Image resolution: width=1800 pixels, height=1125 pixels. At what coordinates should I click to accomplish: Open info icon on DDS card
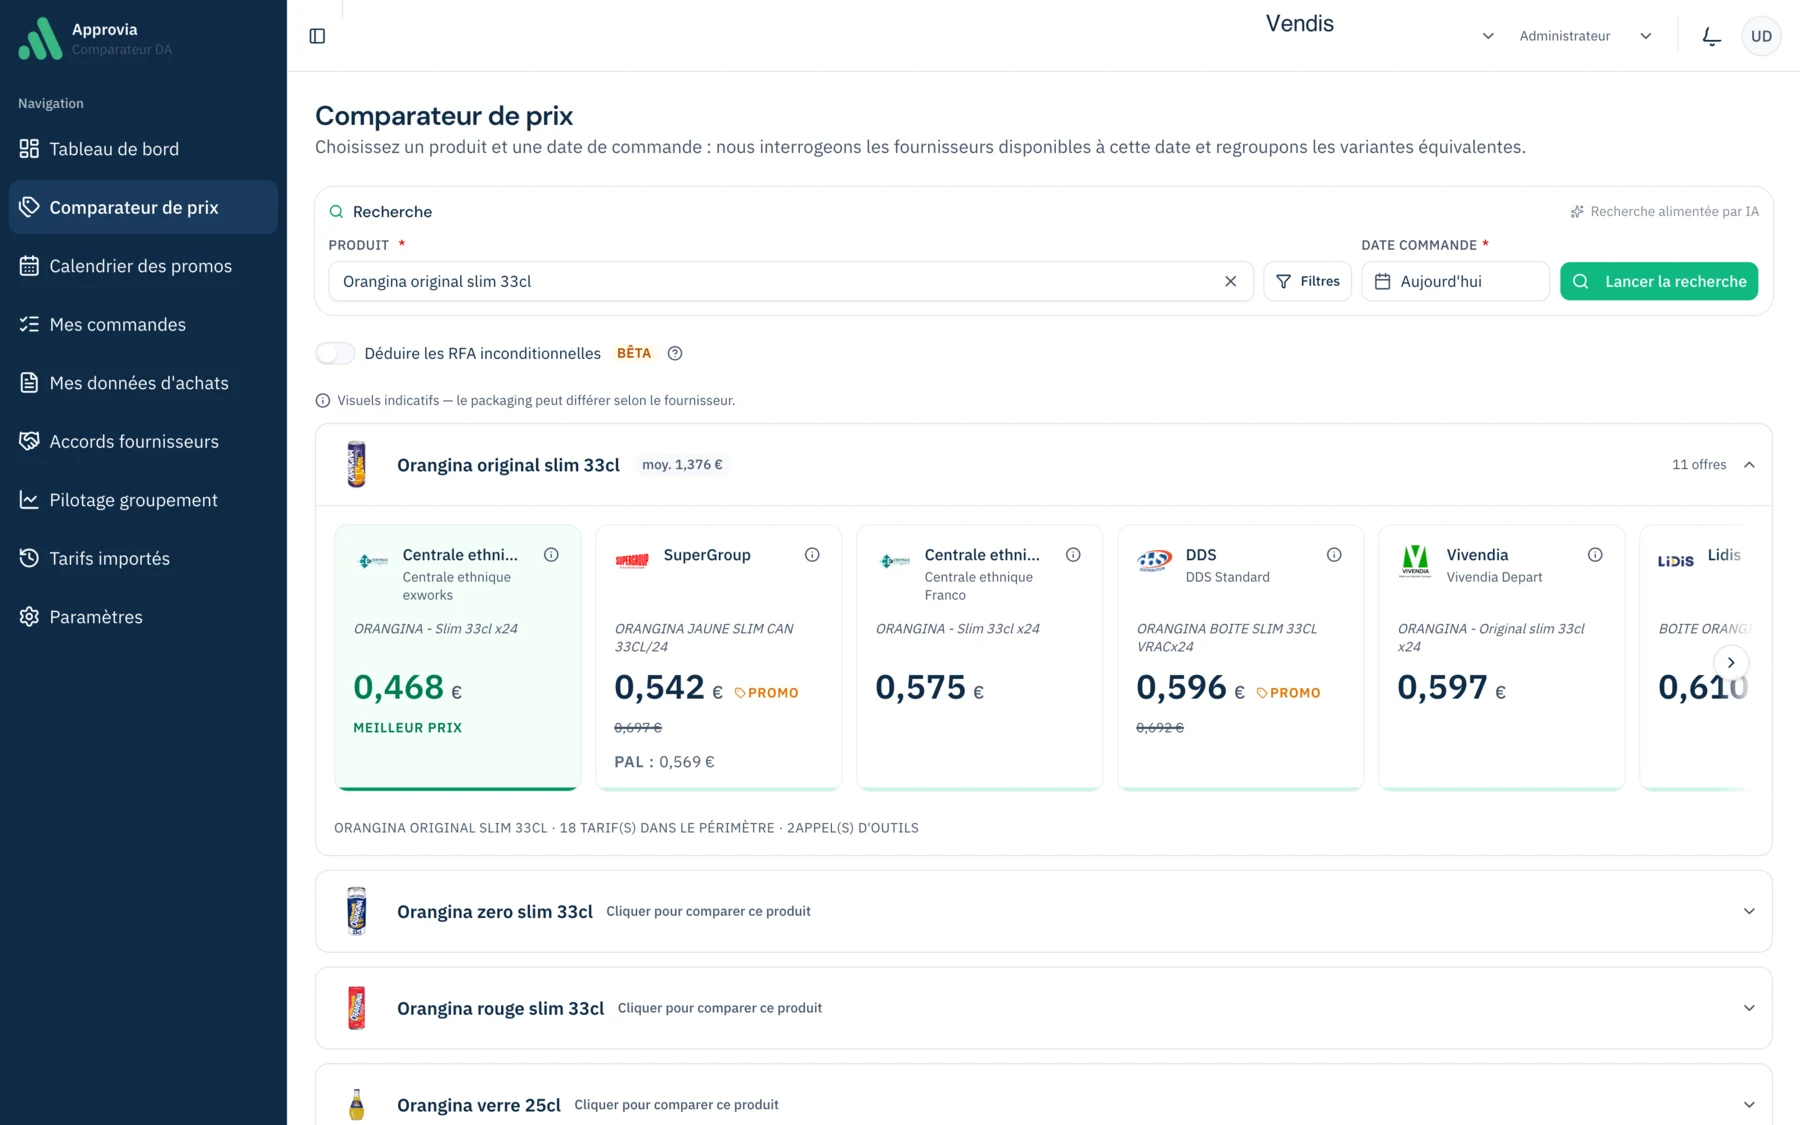(1334, 555)
